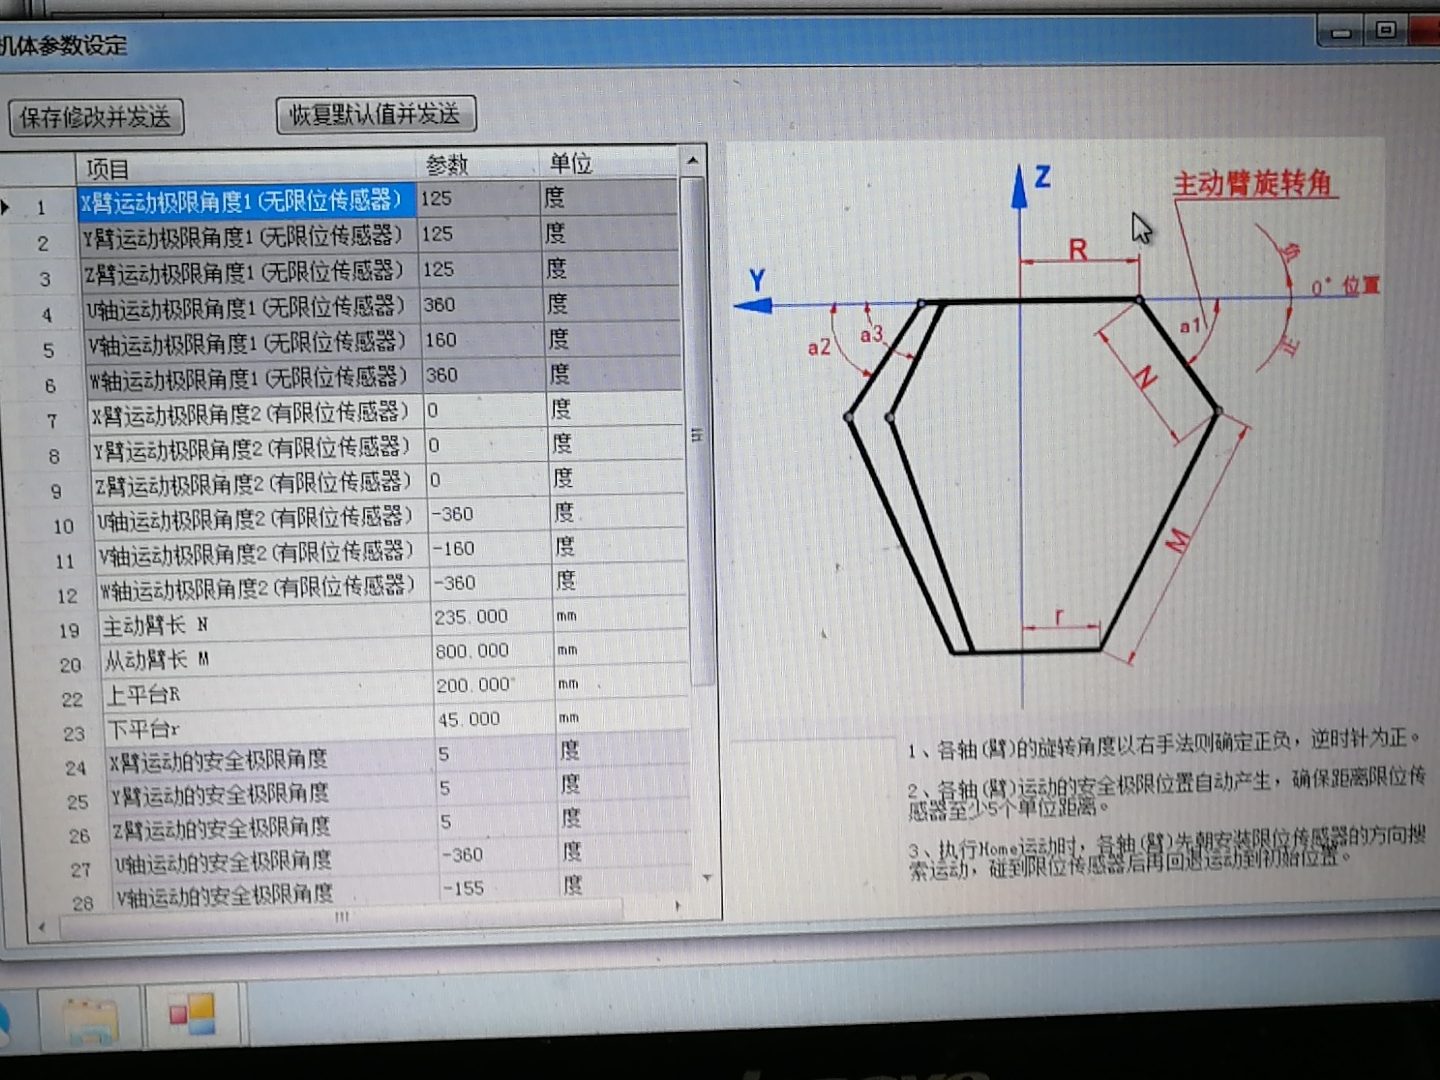Edit the 800.000 value of 从动臂长 M
Viewport: 1440px width, 1080px height.
(490, 651)
